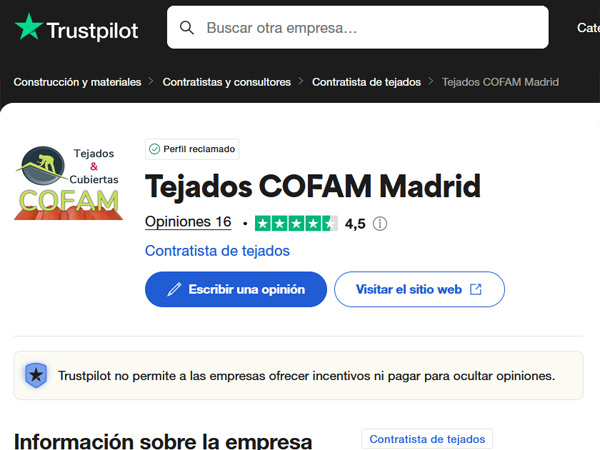Click the rating info icon beside 4,5
The image size is (600, 450).
click(380, 223)
